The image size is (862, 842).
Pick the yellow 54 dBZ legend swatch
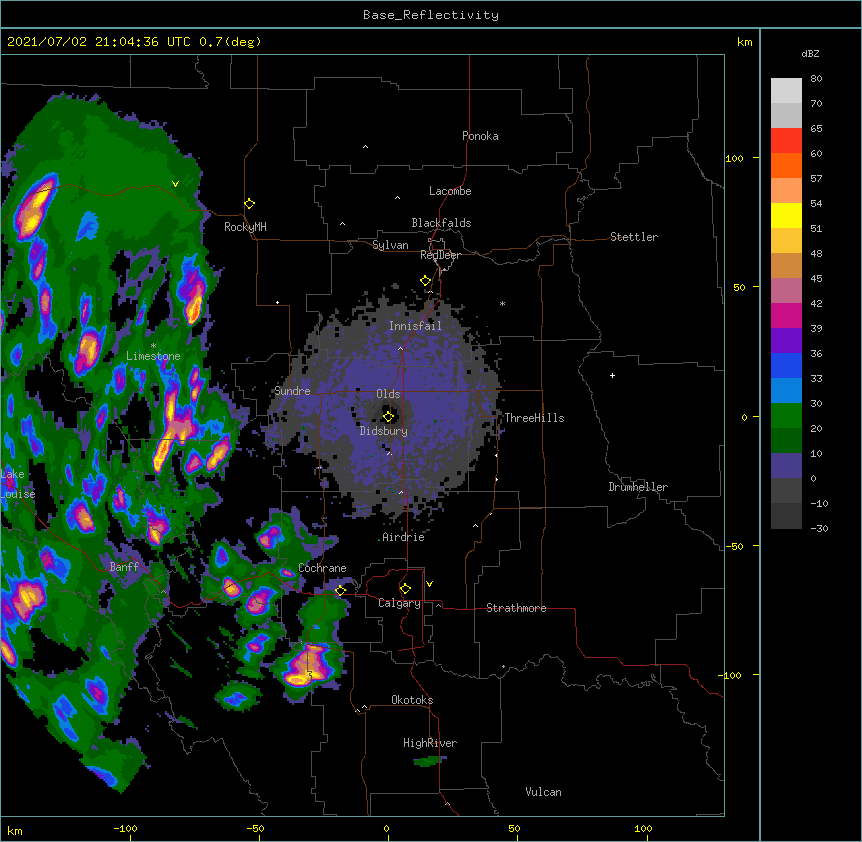[786, 215]
